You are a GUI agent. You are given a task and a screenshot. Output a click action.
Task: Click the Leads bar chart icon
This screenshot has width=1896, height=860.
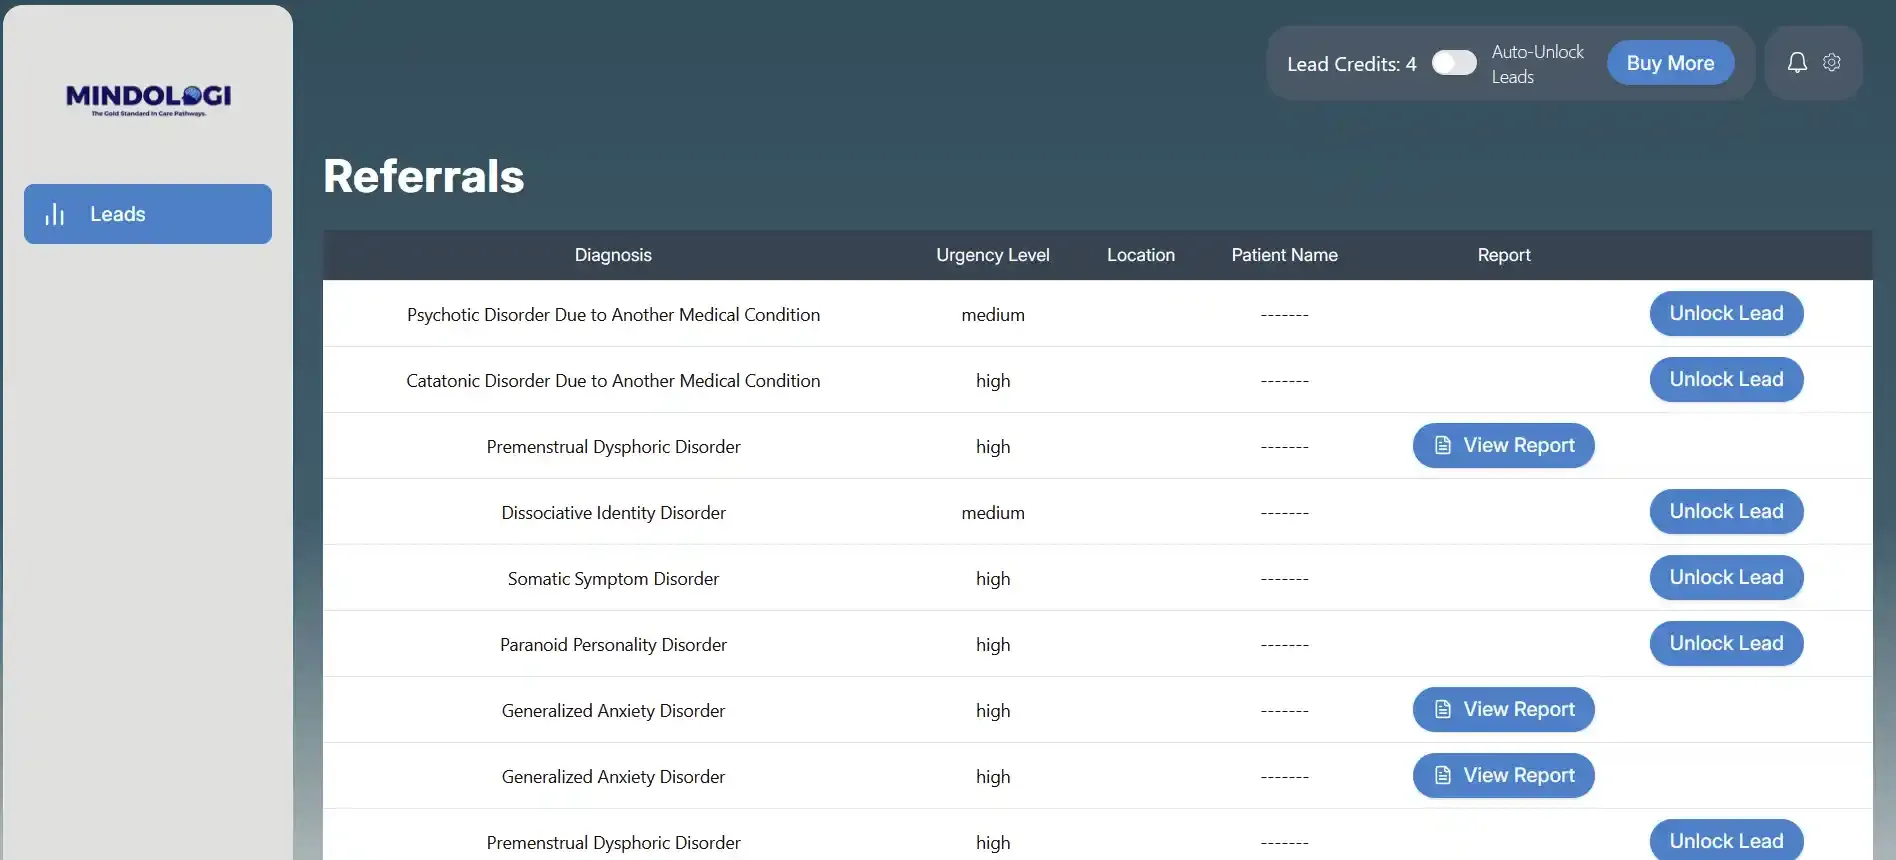[55, 214]
